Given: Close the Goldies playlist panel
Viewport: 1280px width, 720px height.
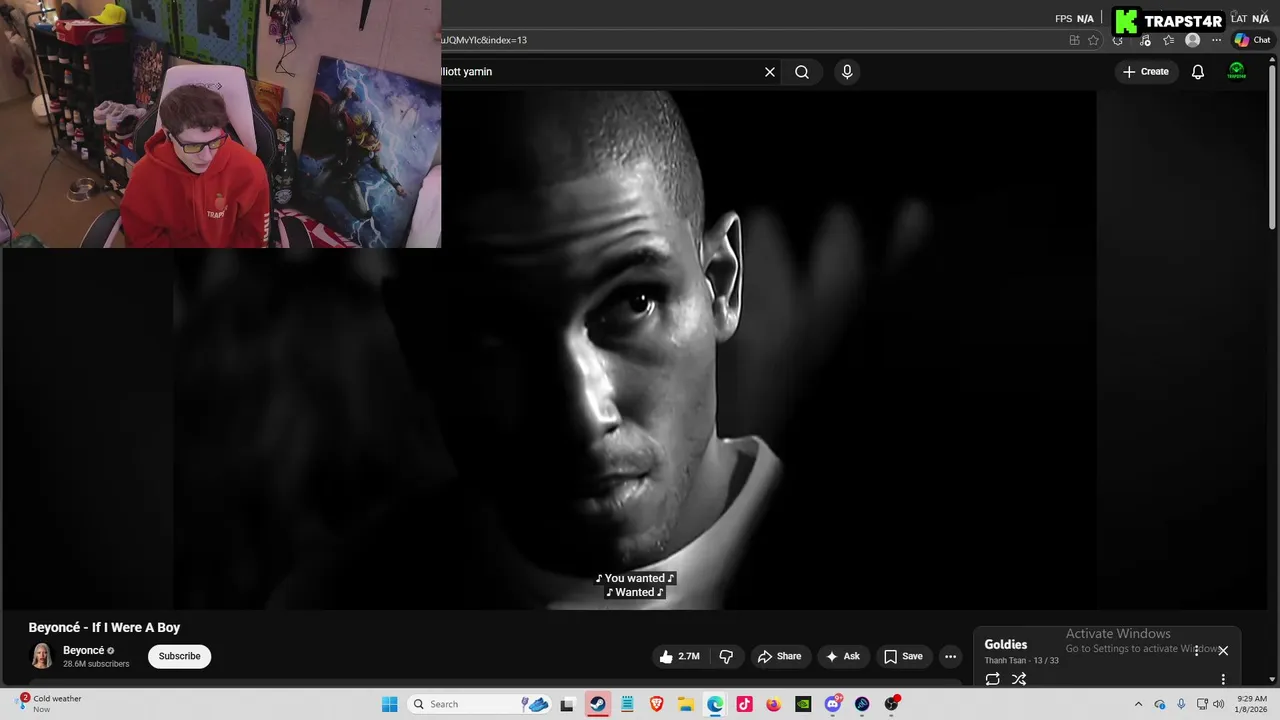Looking at the screenshot, I should [1223, 651].
